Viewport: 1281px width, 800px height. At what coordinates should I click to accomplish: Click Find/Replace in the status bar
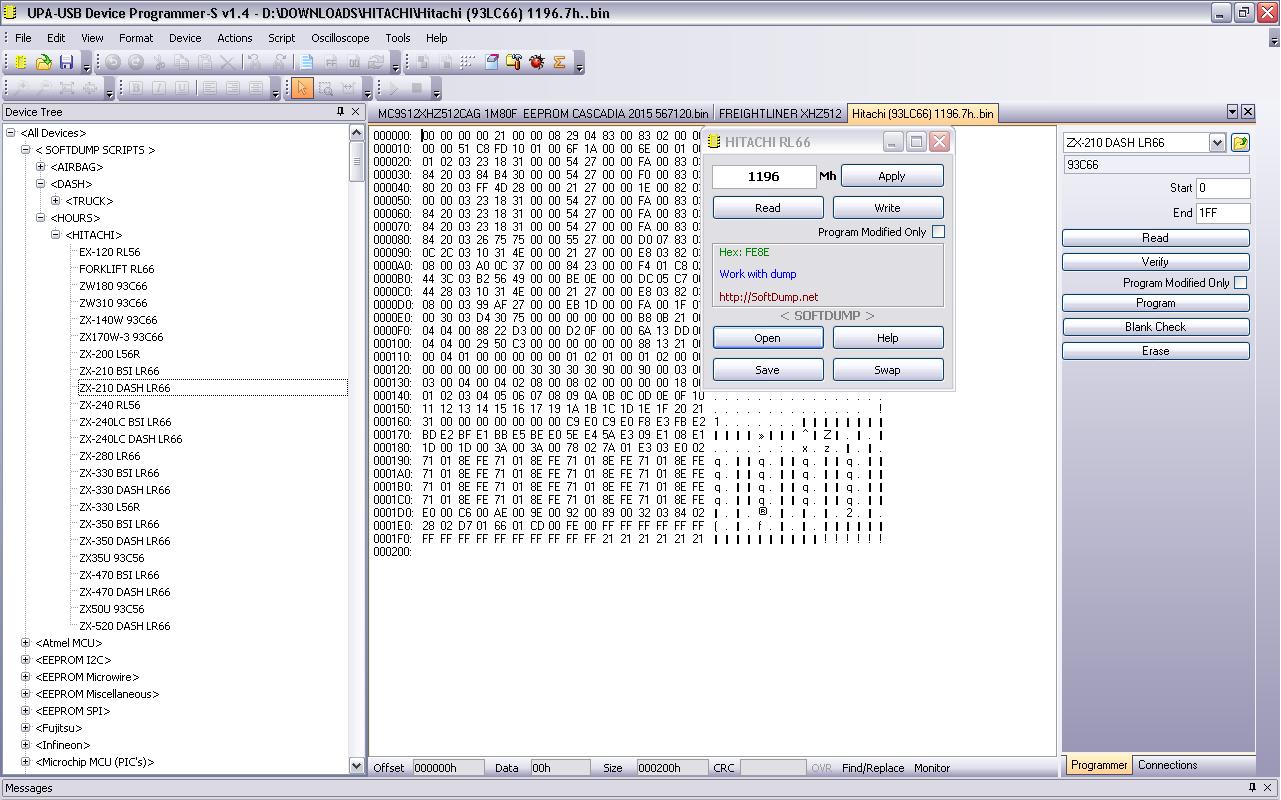point(873,768)
